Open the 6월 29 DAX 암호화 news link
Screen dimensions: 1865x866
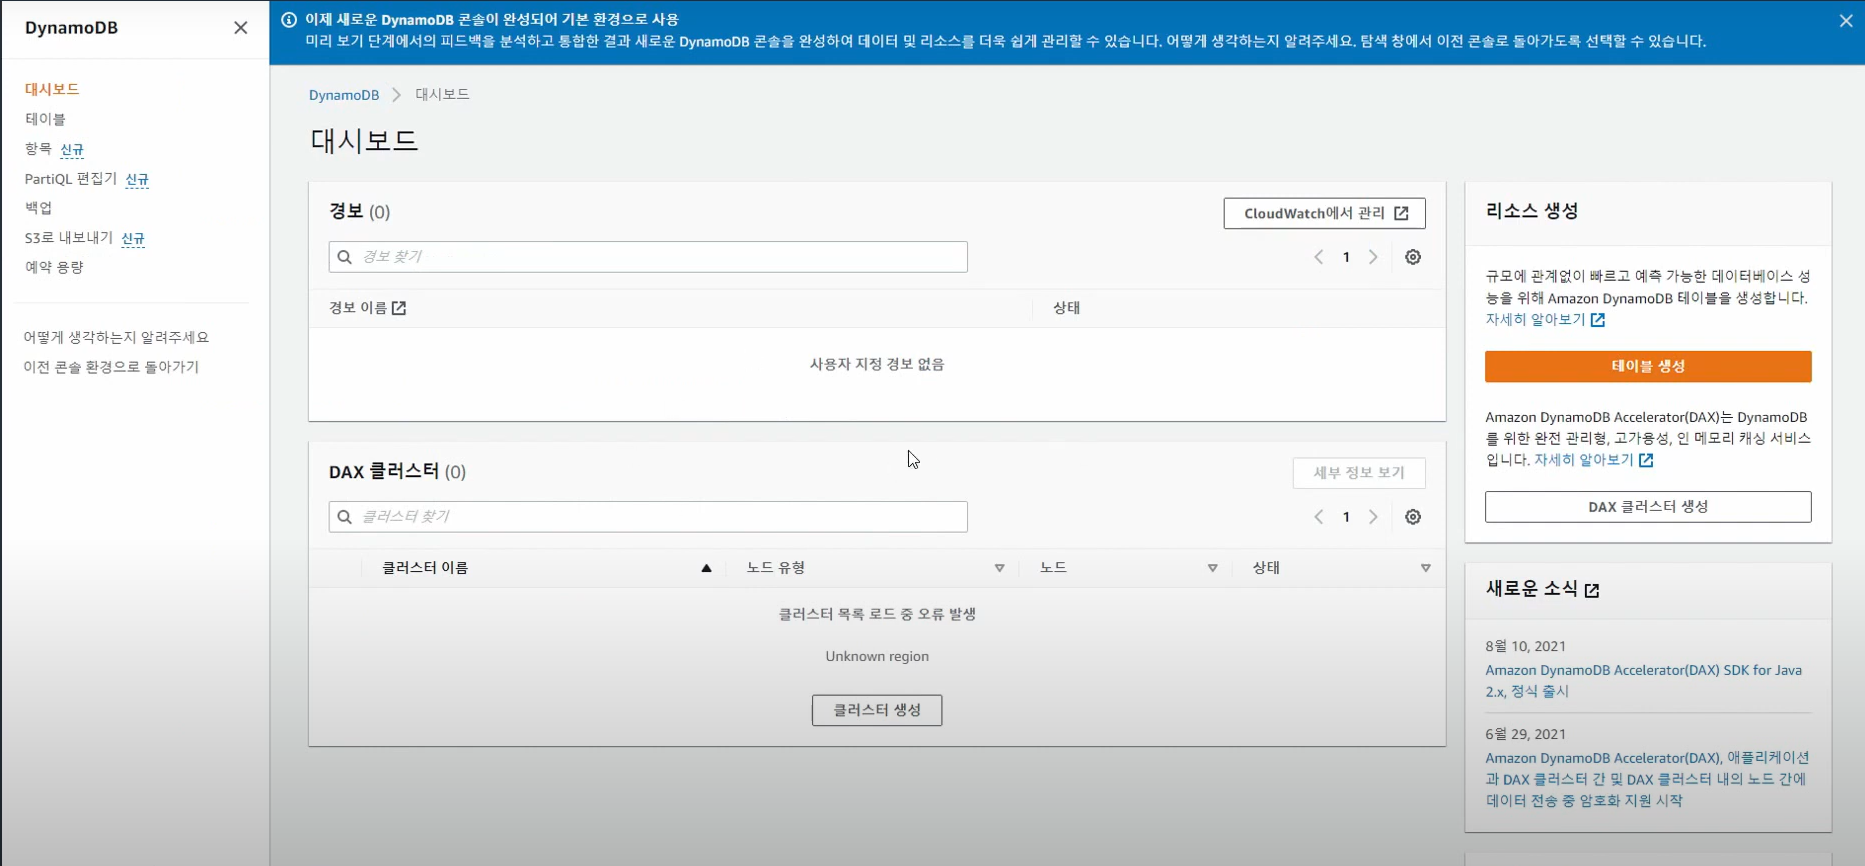click(1647, 779)
